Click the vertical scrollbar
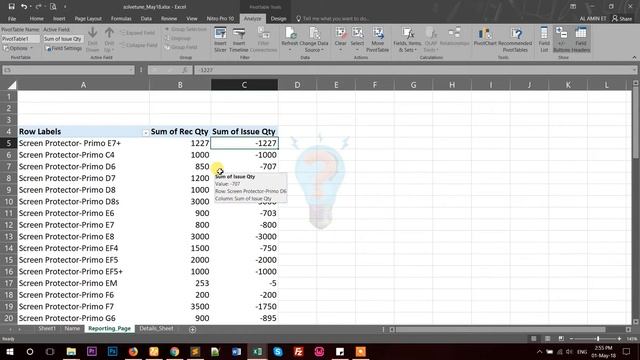Screen dimensions: 640x360 coord(636,122)
